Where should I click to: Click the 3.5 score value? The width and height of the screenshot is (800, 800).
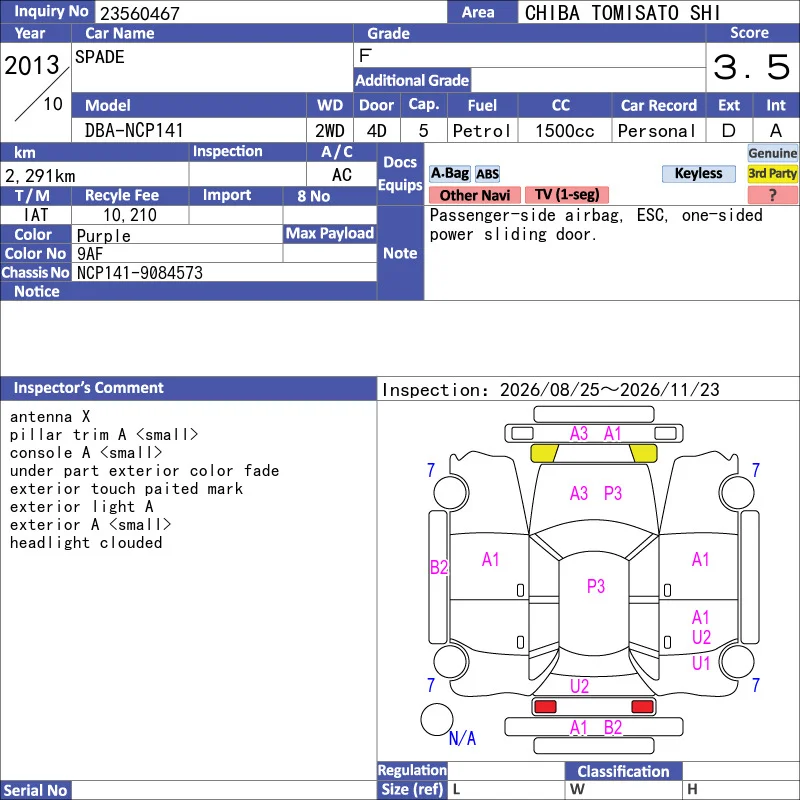pos(752,67)
